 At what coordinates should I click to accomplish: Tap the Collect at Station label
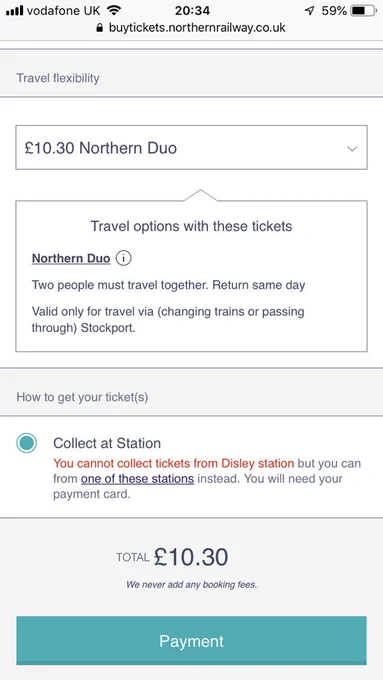[107, 443]
